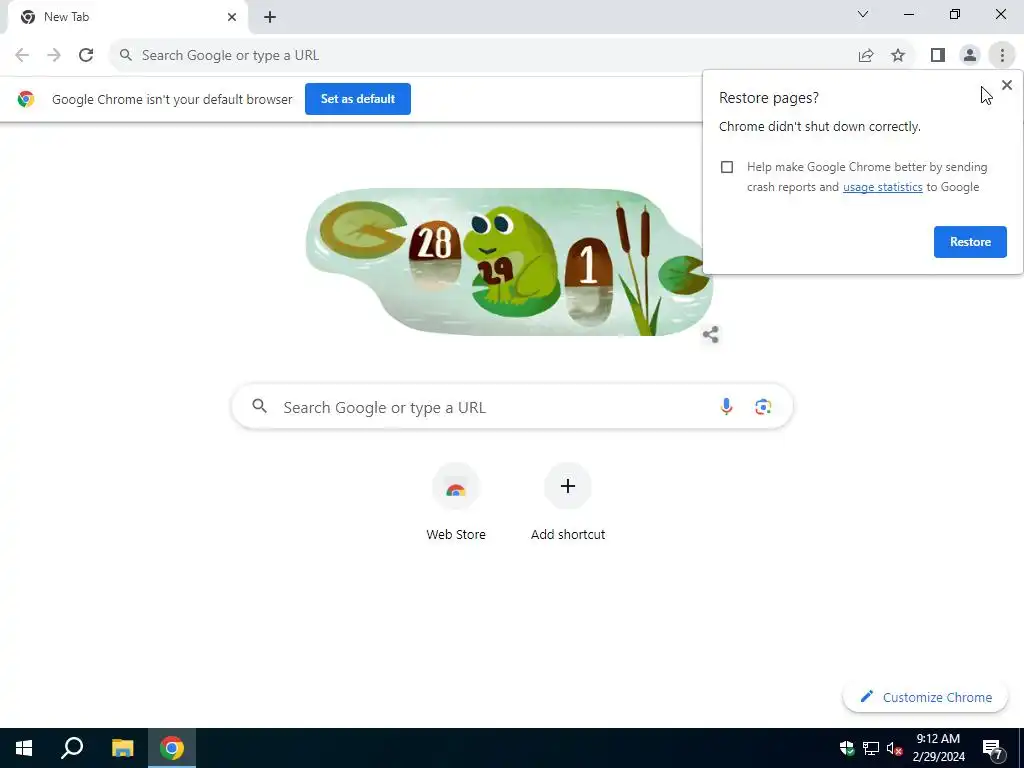
Task: Open the side panel icon
Action: [x=938, y=56]
